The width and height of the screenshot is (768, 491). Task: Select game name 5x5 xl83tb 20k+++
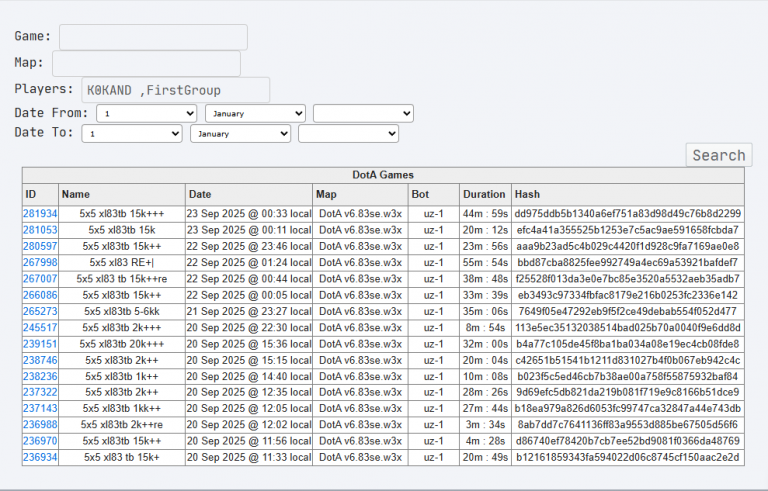tap(122, 344)
